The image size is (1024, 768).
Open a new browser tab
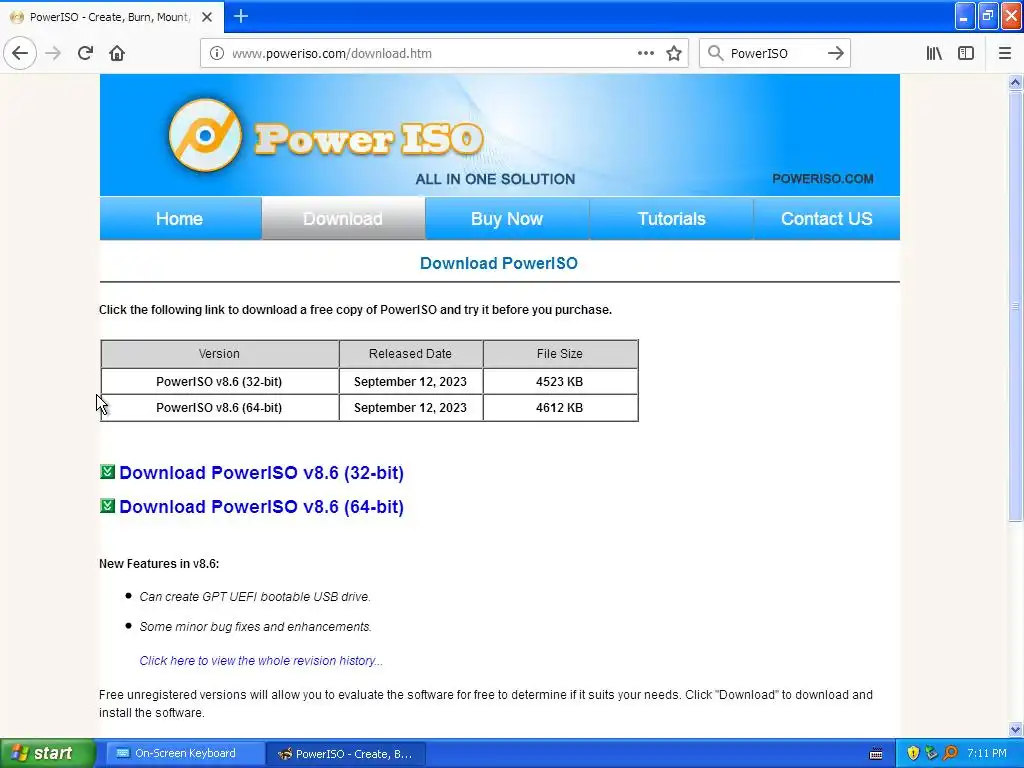[240, 16]
